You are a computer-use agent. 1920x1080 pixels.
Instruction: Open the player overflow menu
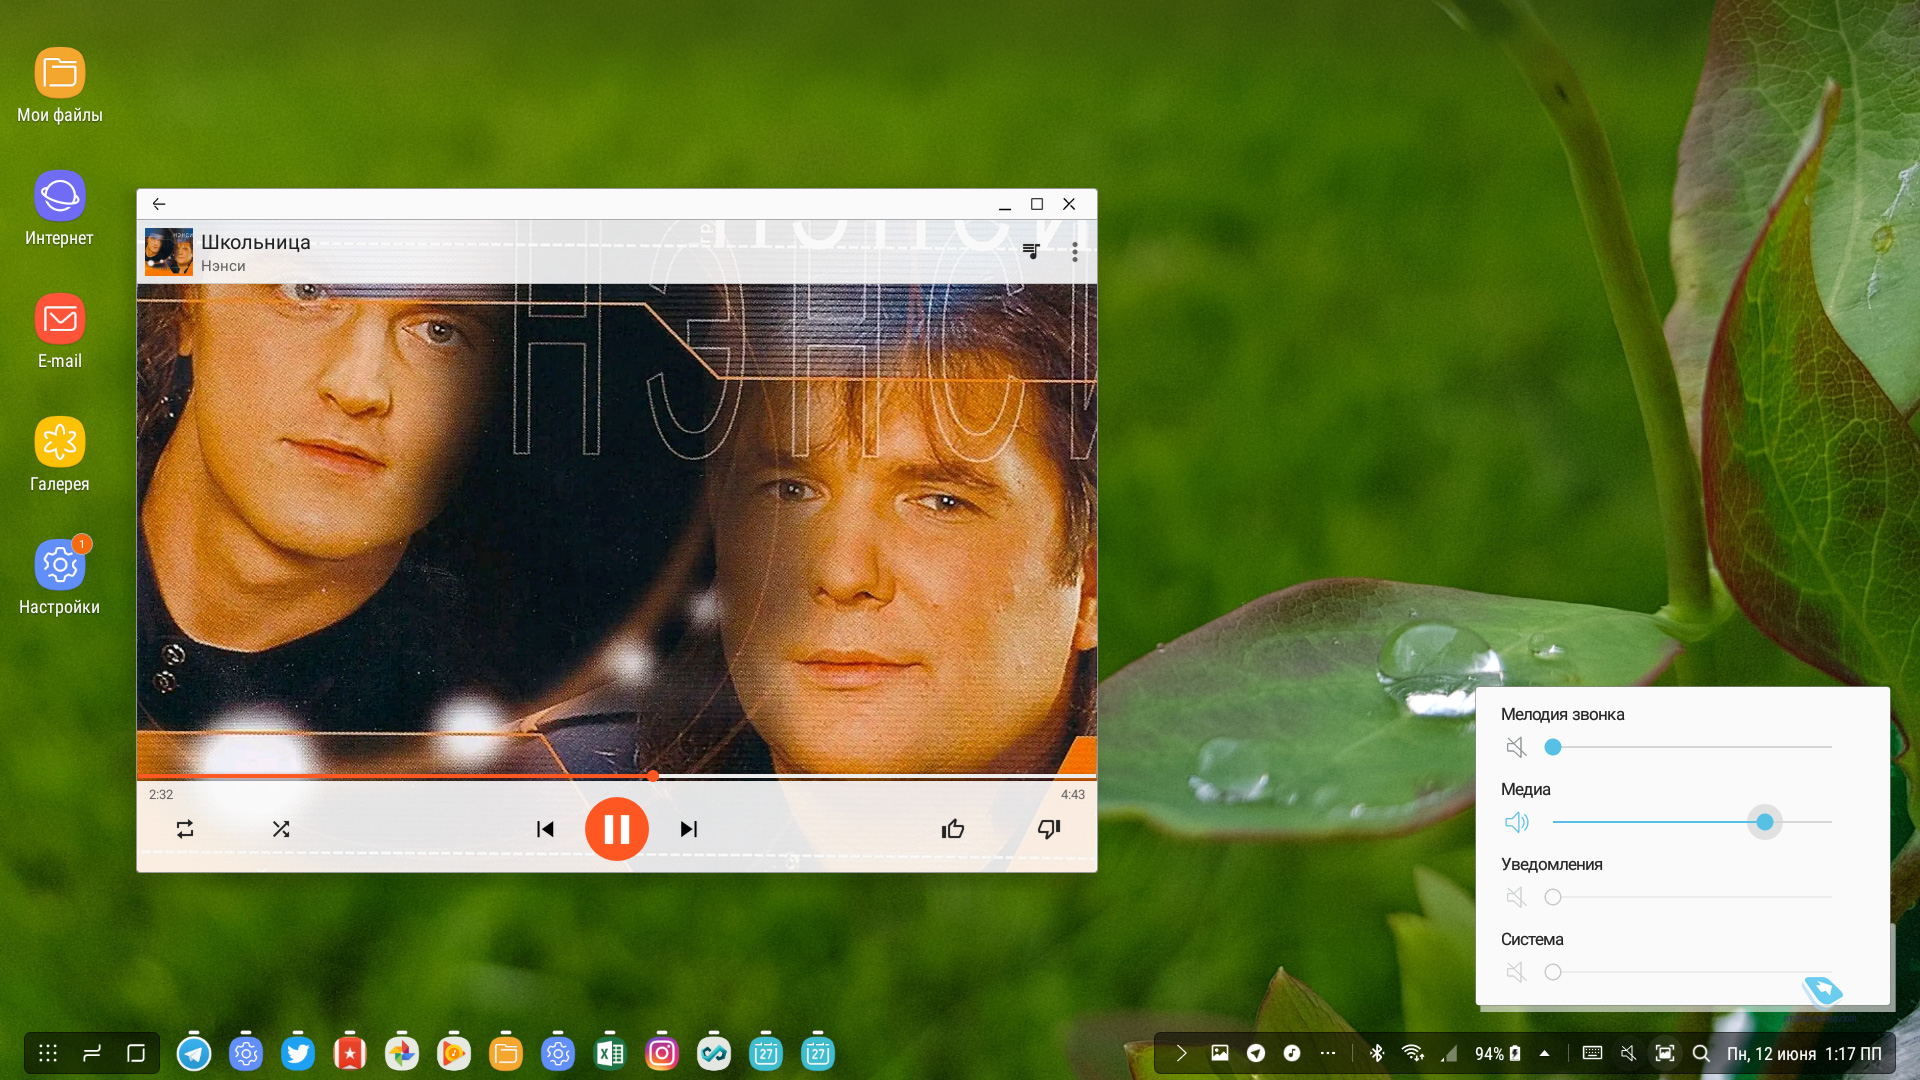click(1075, 252)
